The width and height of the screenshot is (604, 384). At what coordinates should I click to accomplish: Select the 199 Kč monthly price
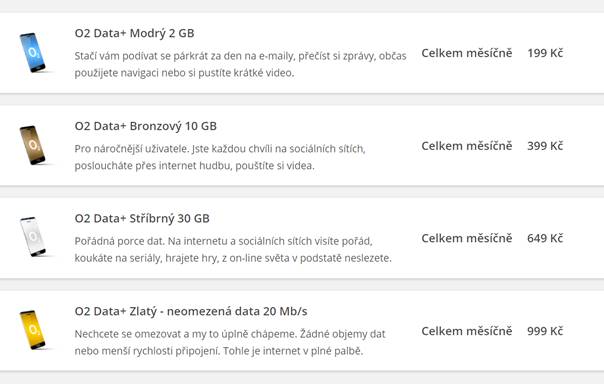click(545, 53)
